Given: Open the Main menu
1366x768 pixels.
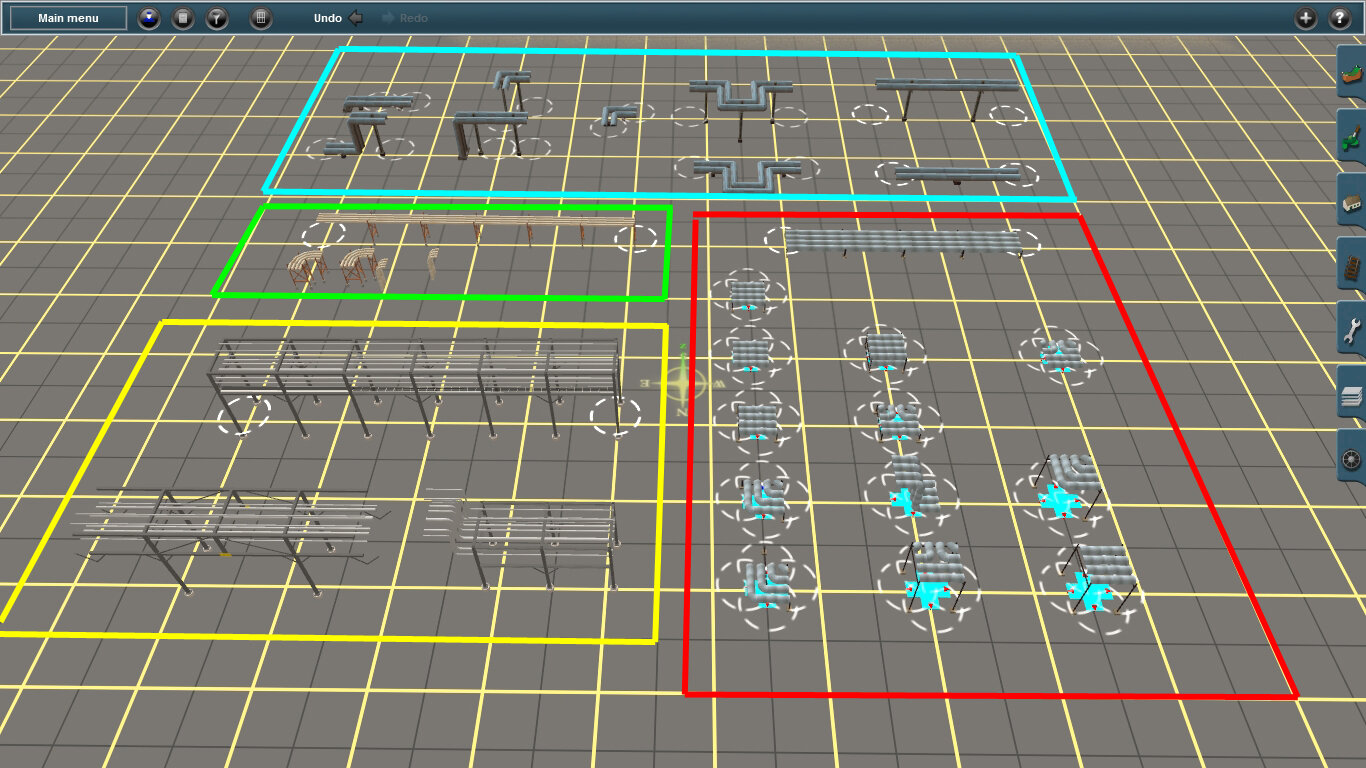Looking at the screenshot, I should (x=68, y=18).
